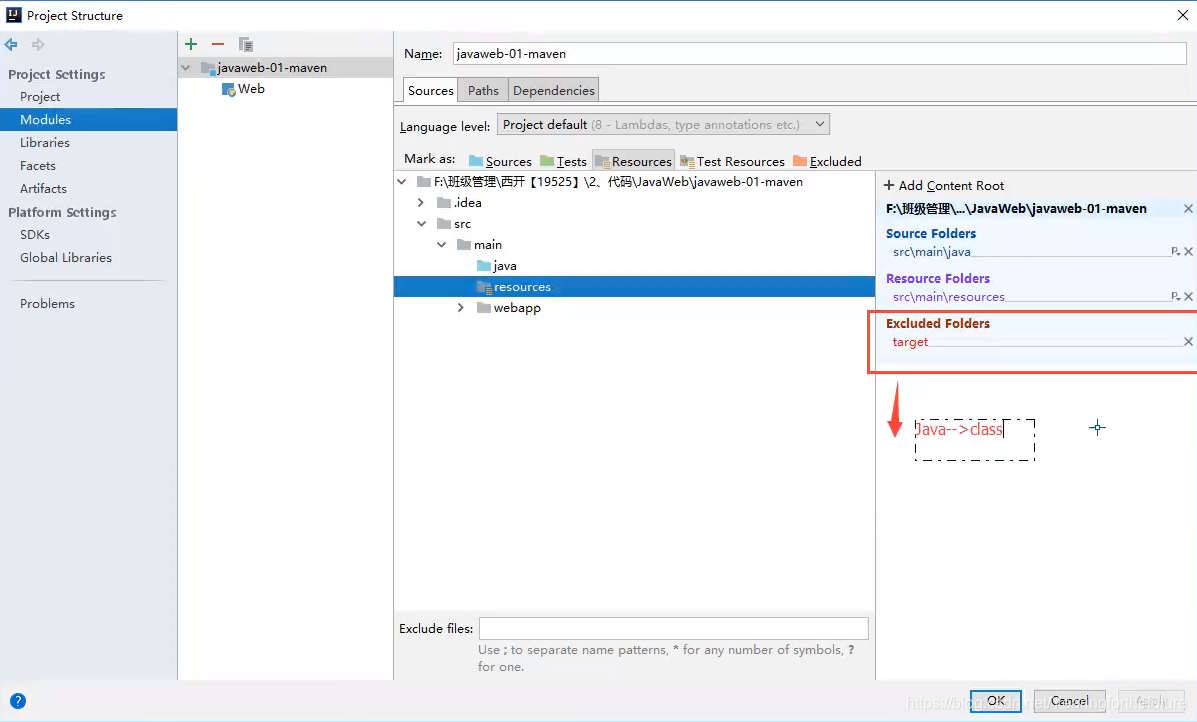The height and width of the screenshot is (722, 1197).
Task: Open Global Libraries settings
Action: pos(66,257)
